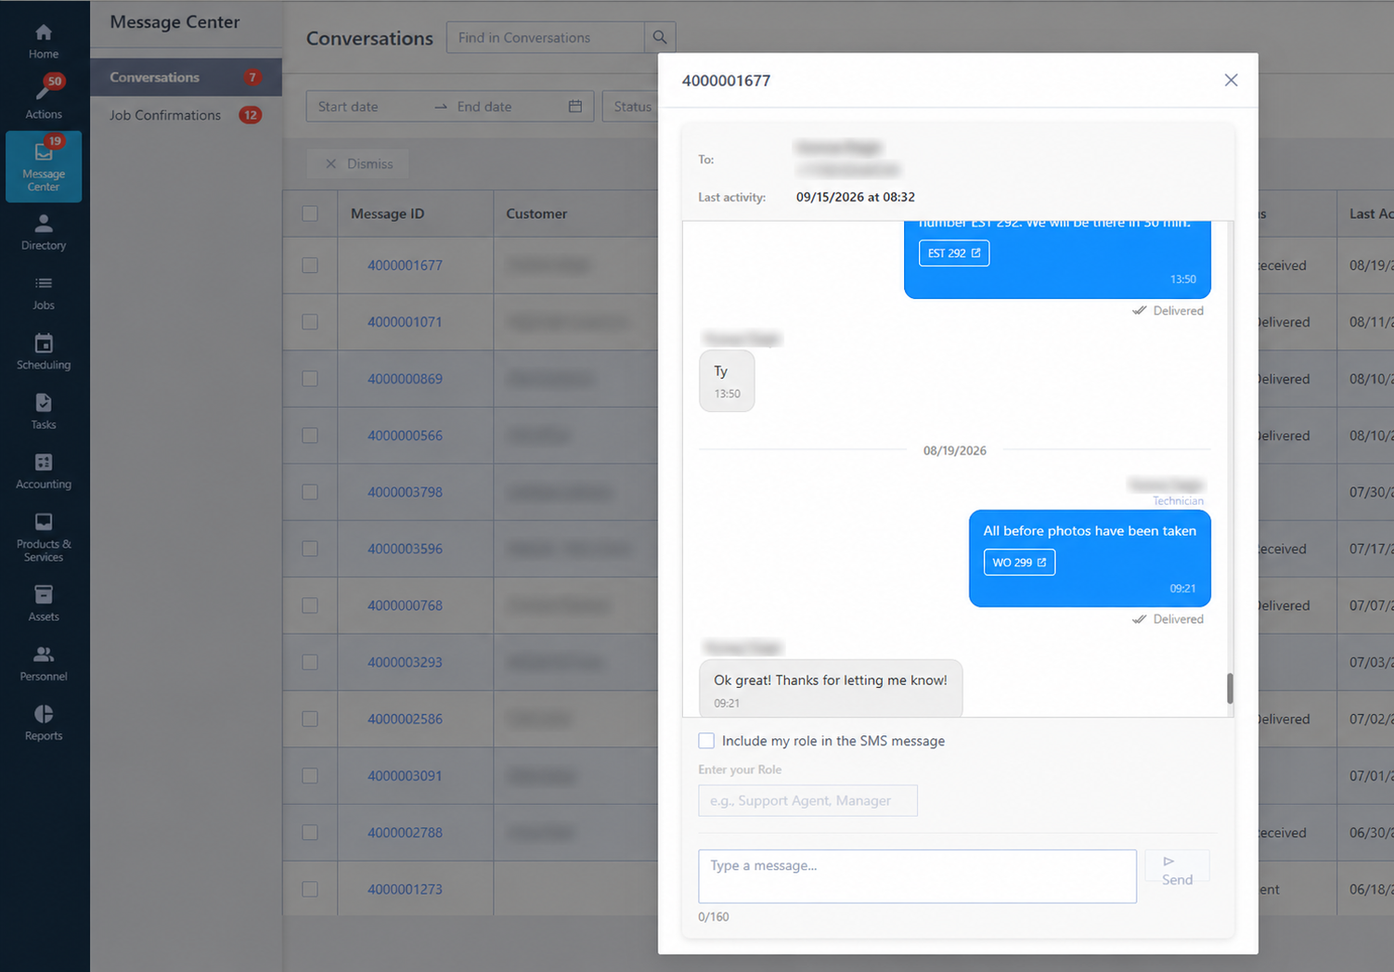Open the WO 299 link chip
This screenshot has height=972, width=1394.
pyautogui.click(x=1019, y=562)
